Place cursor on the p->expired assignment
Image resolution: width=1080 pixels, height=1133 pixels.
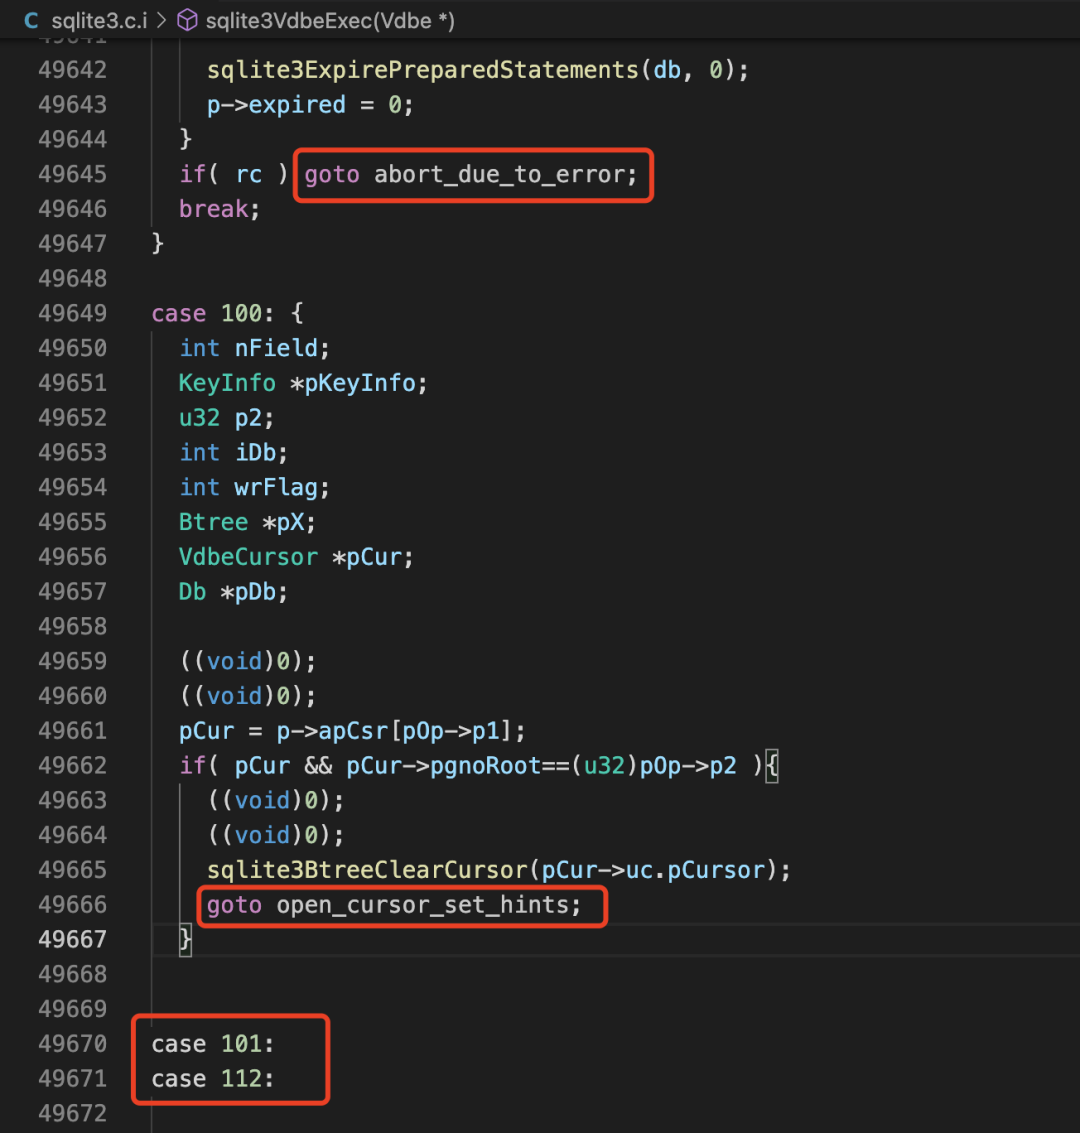pyautogui.click(x=310, y=105)
